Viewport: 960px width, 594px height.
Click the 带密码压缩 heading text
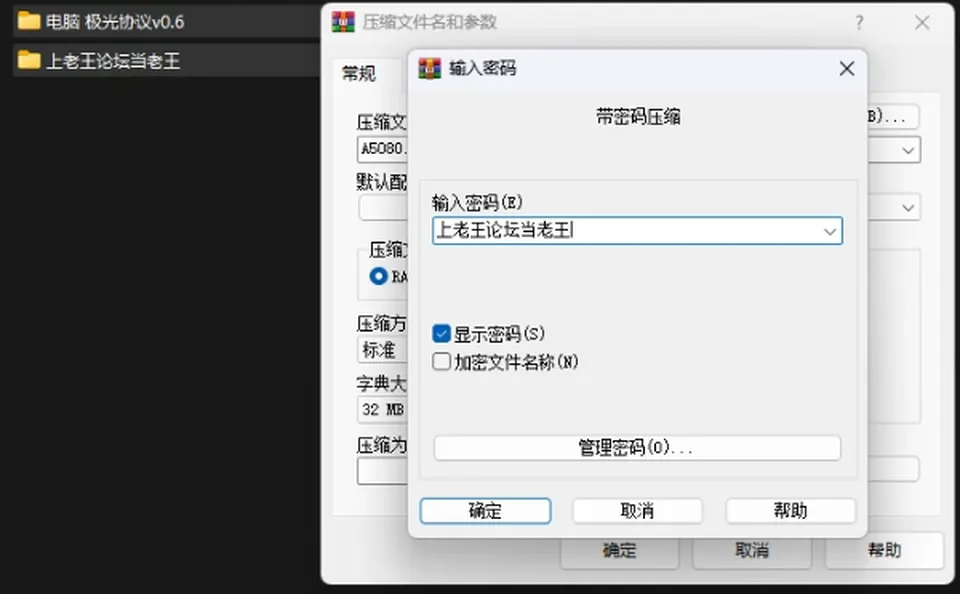coord(638,116)
